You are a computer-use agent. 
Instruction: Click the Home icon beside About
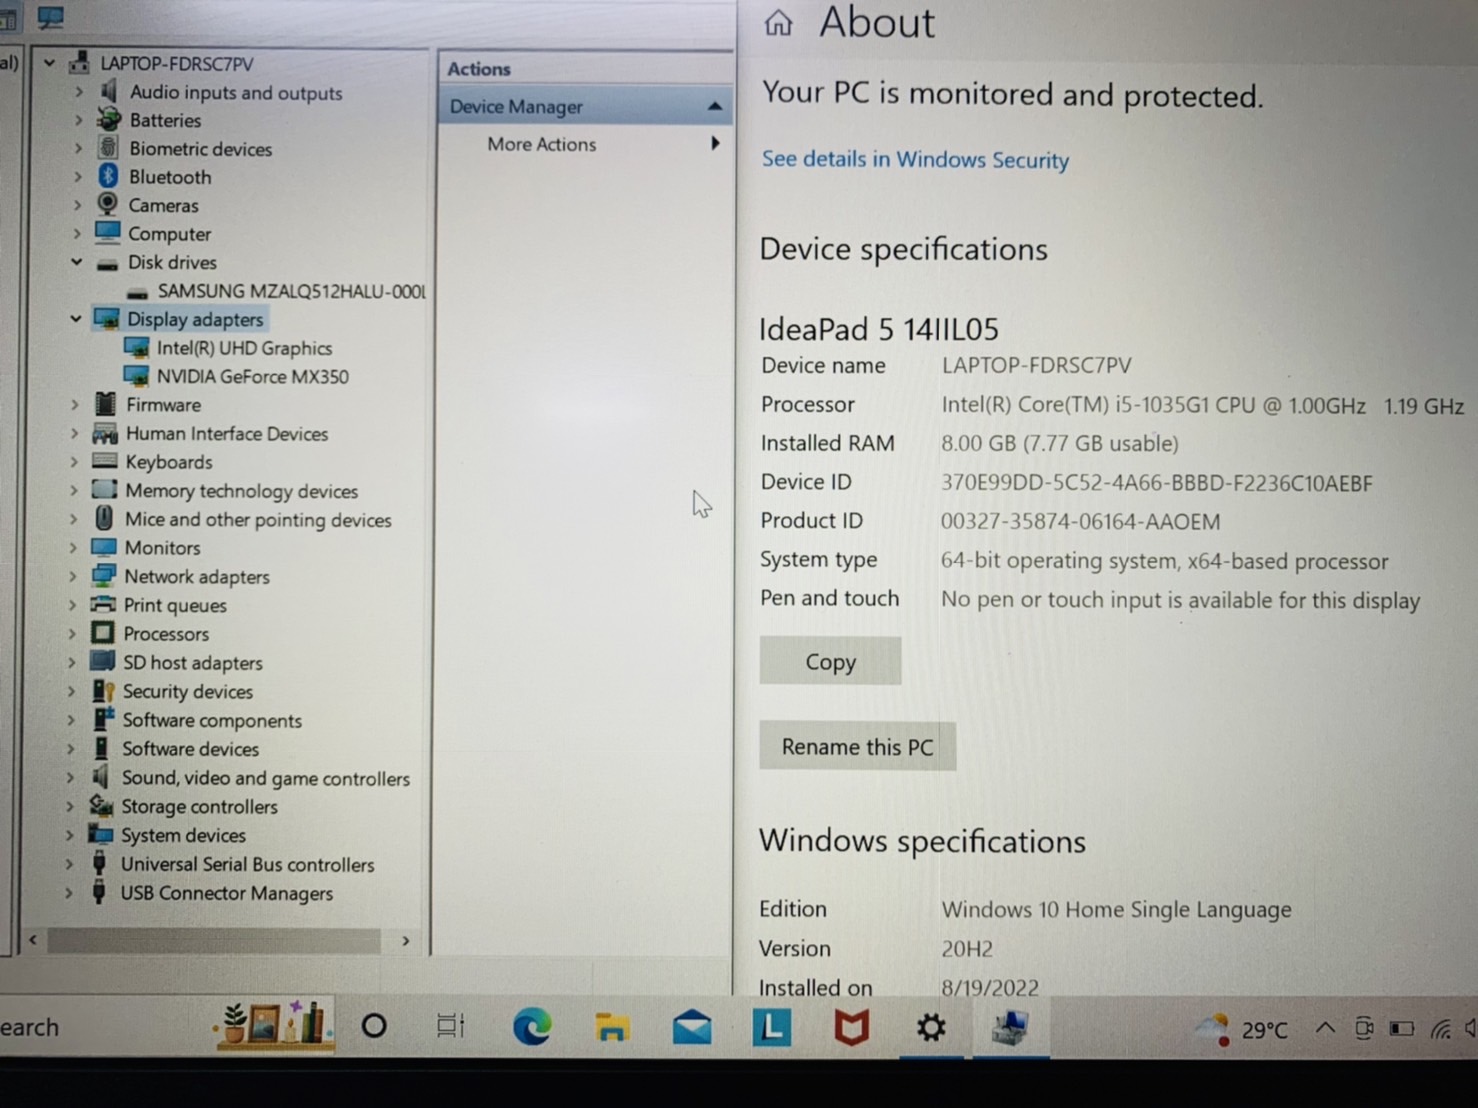[x=778, y=23]
